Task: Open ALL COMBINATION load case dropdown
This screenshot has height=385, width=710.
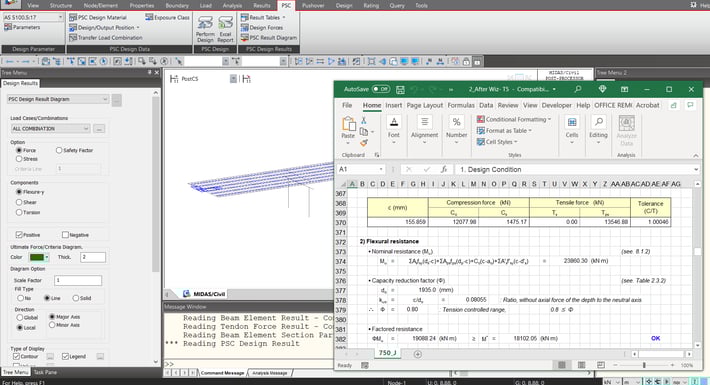Action: pyautogui.click(x=50, y=129)
